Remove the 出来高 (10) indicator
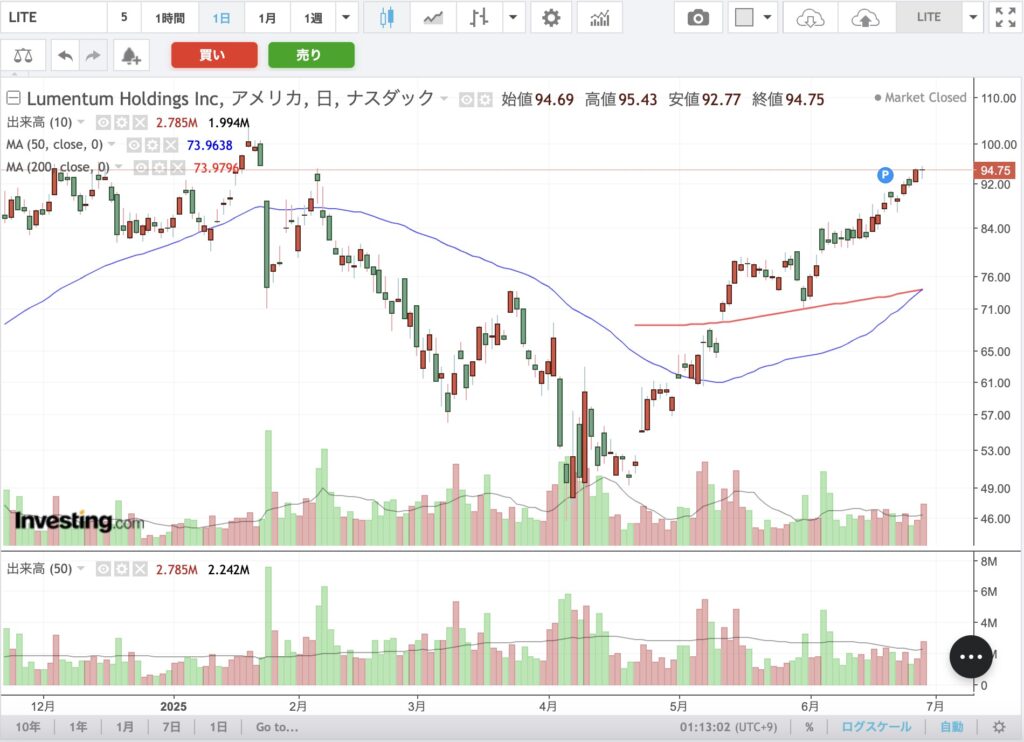 coord(140,122)
